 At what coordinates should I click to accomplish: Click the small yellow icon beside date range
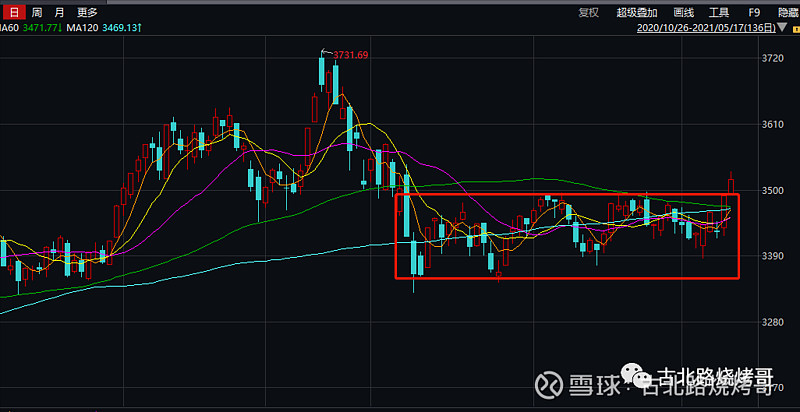796,29
